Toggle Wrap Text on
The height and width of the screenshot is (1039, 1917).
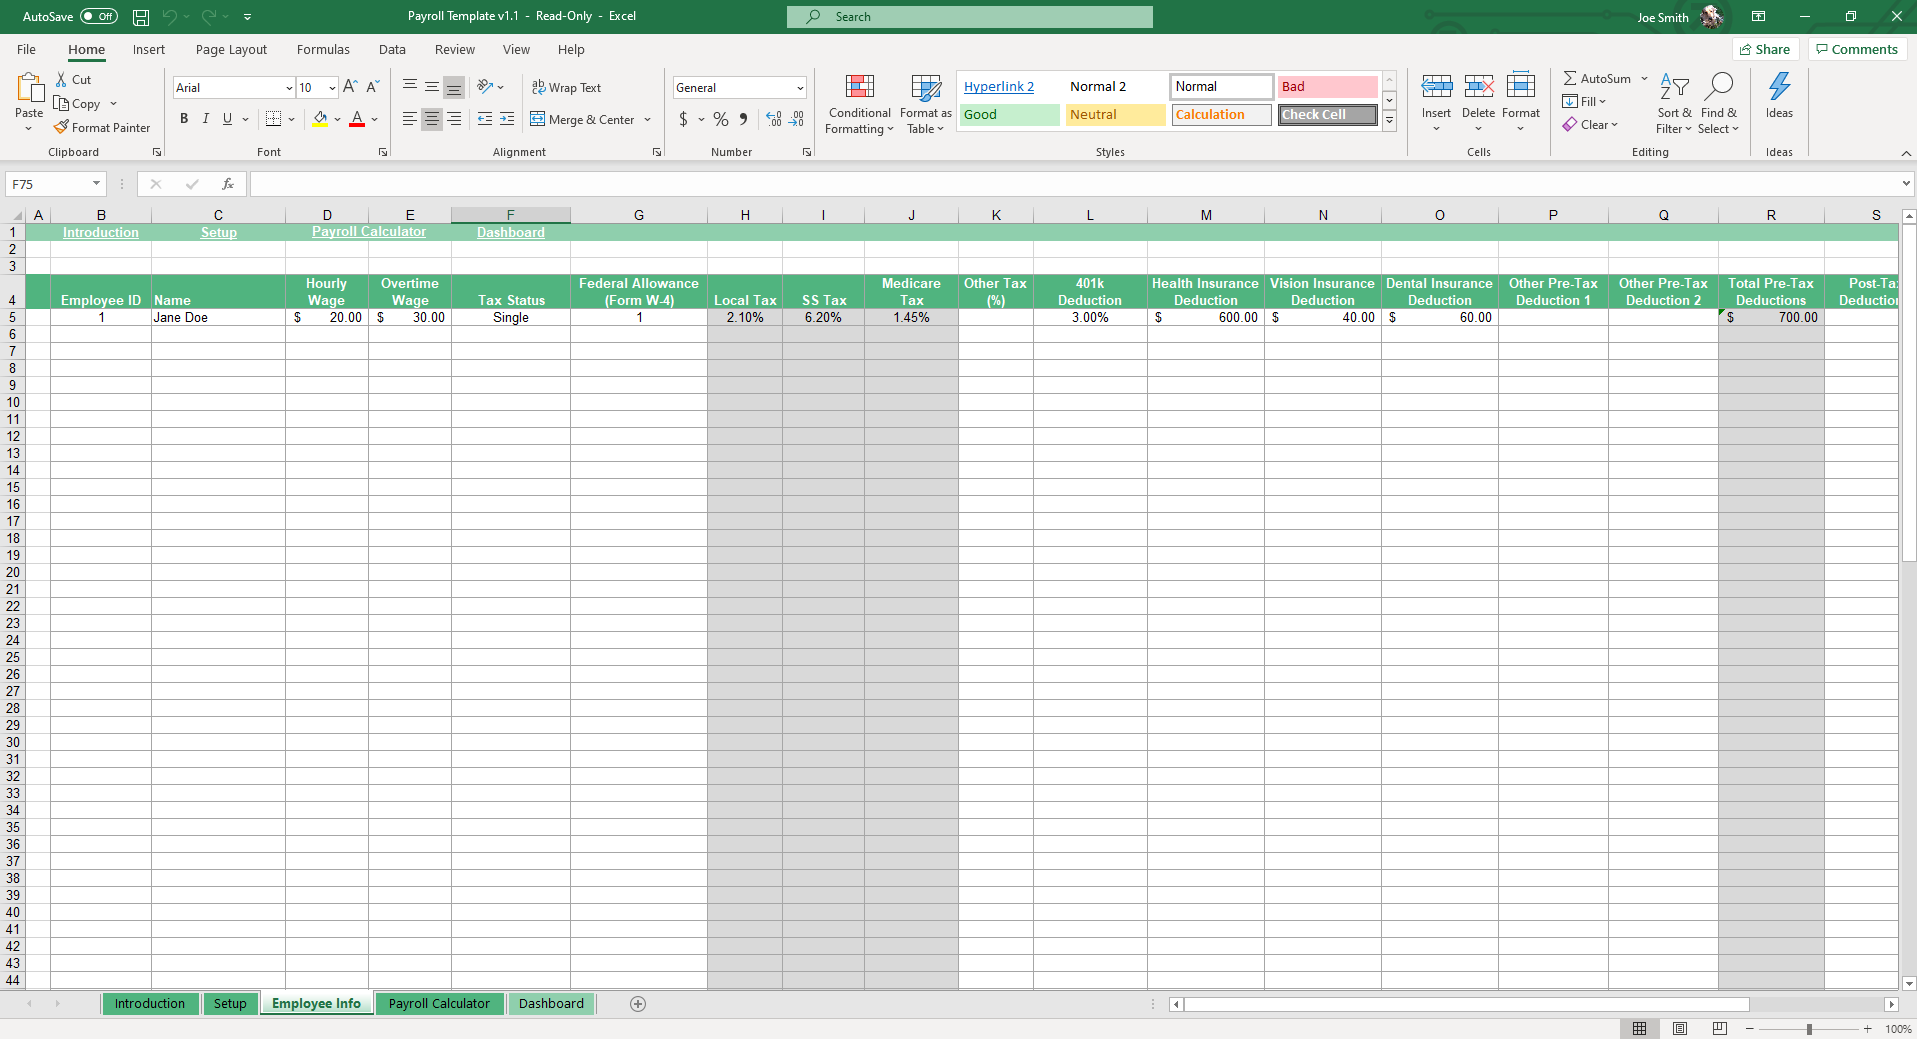click(566, 88)
